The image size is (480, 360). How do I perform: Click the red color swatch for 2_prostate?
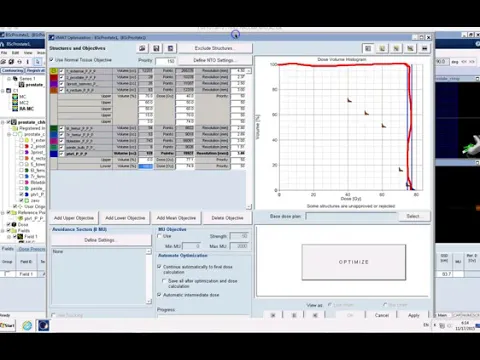click(54, 77)
